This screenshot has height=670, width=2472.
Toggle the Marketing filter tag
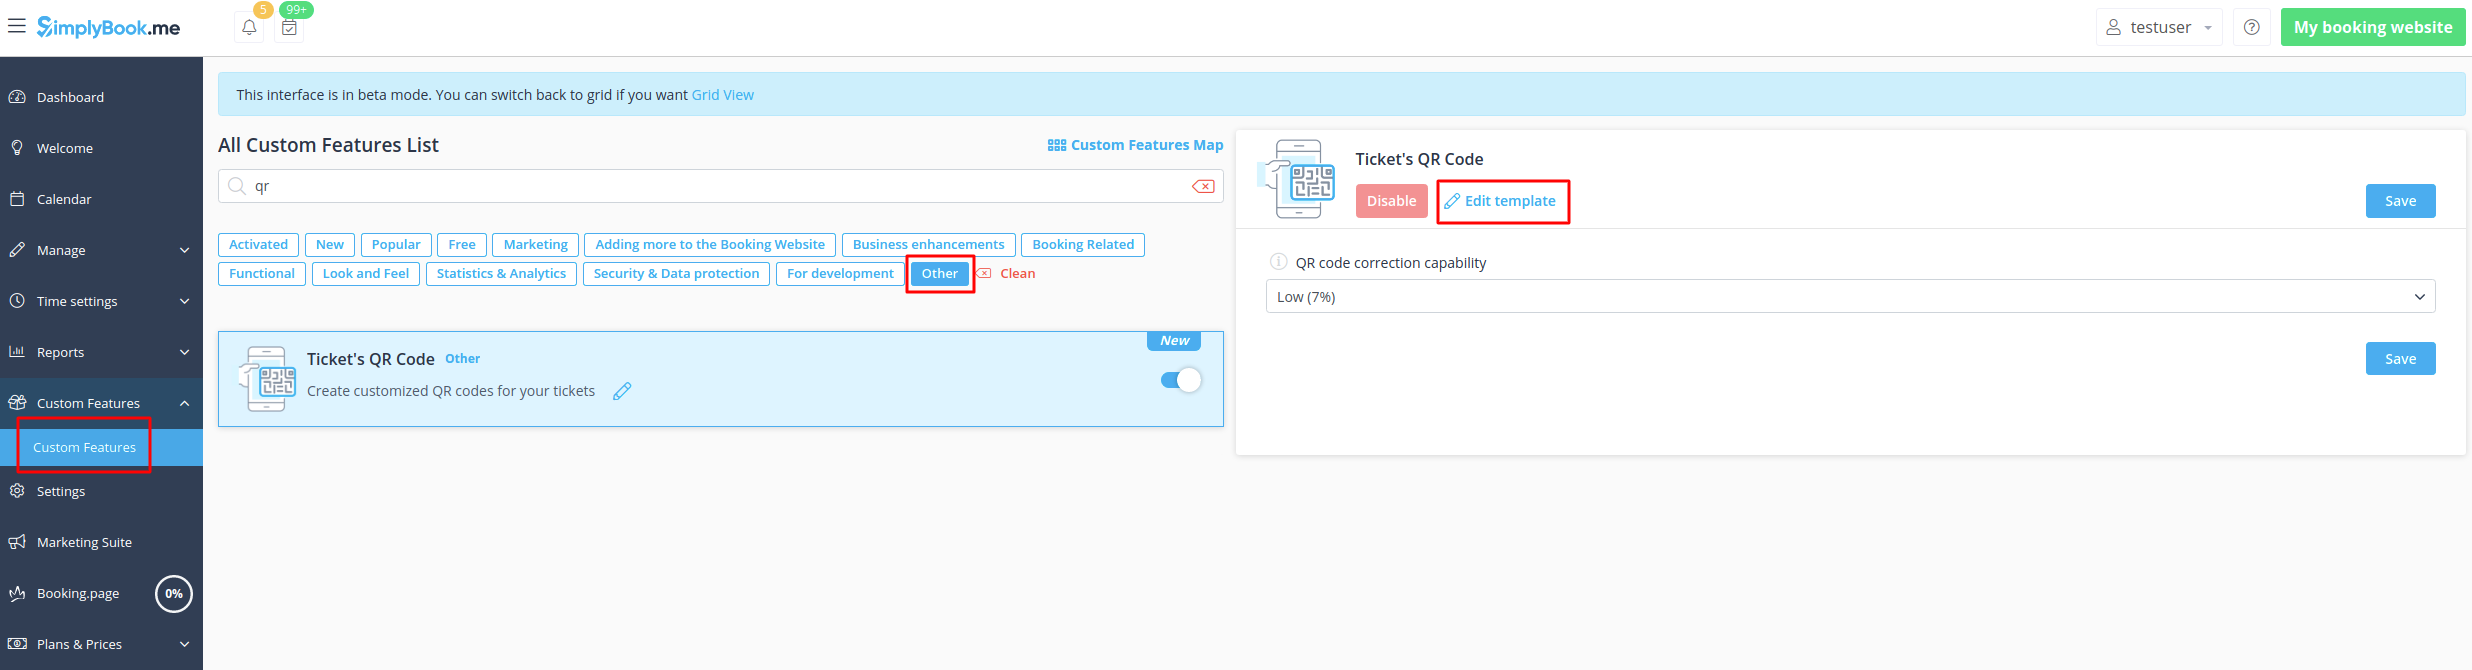535,245
